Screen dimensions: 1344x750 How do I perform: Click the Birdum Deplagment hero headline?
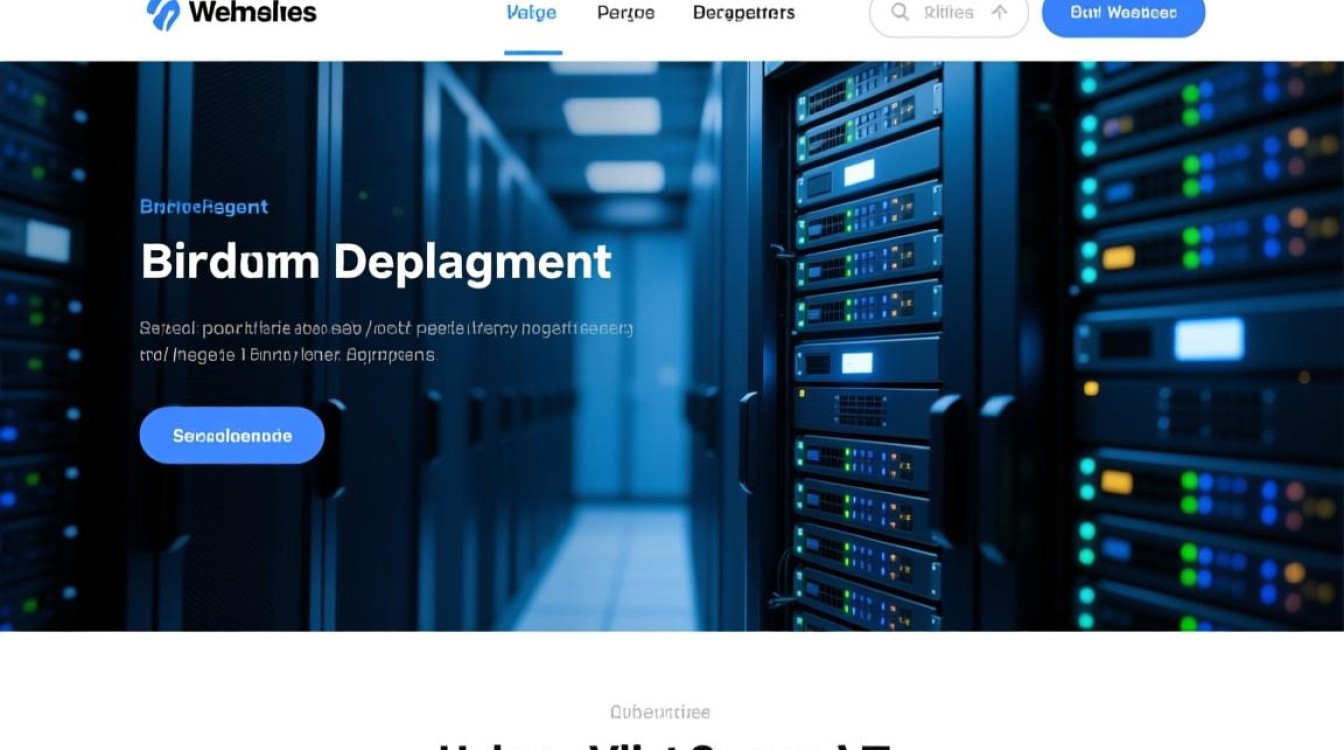375,262
